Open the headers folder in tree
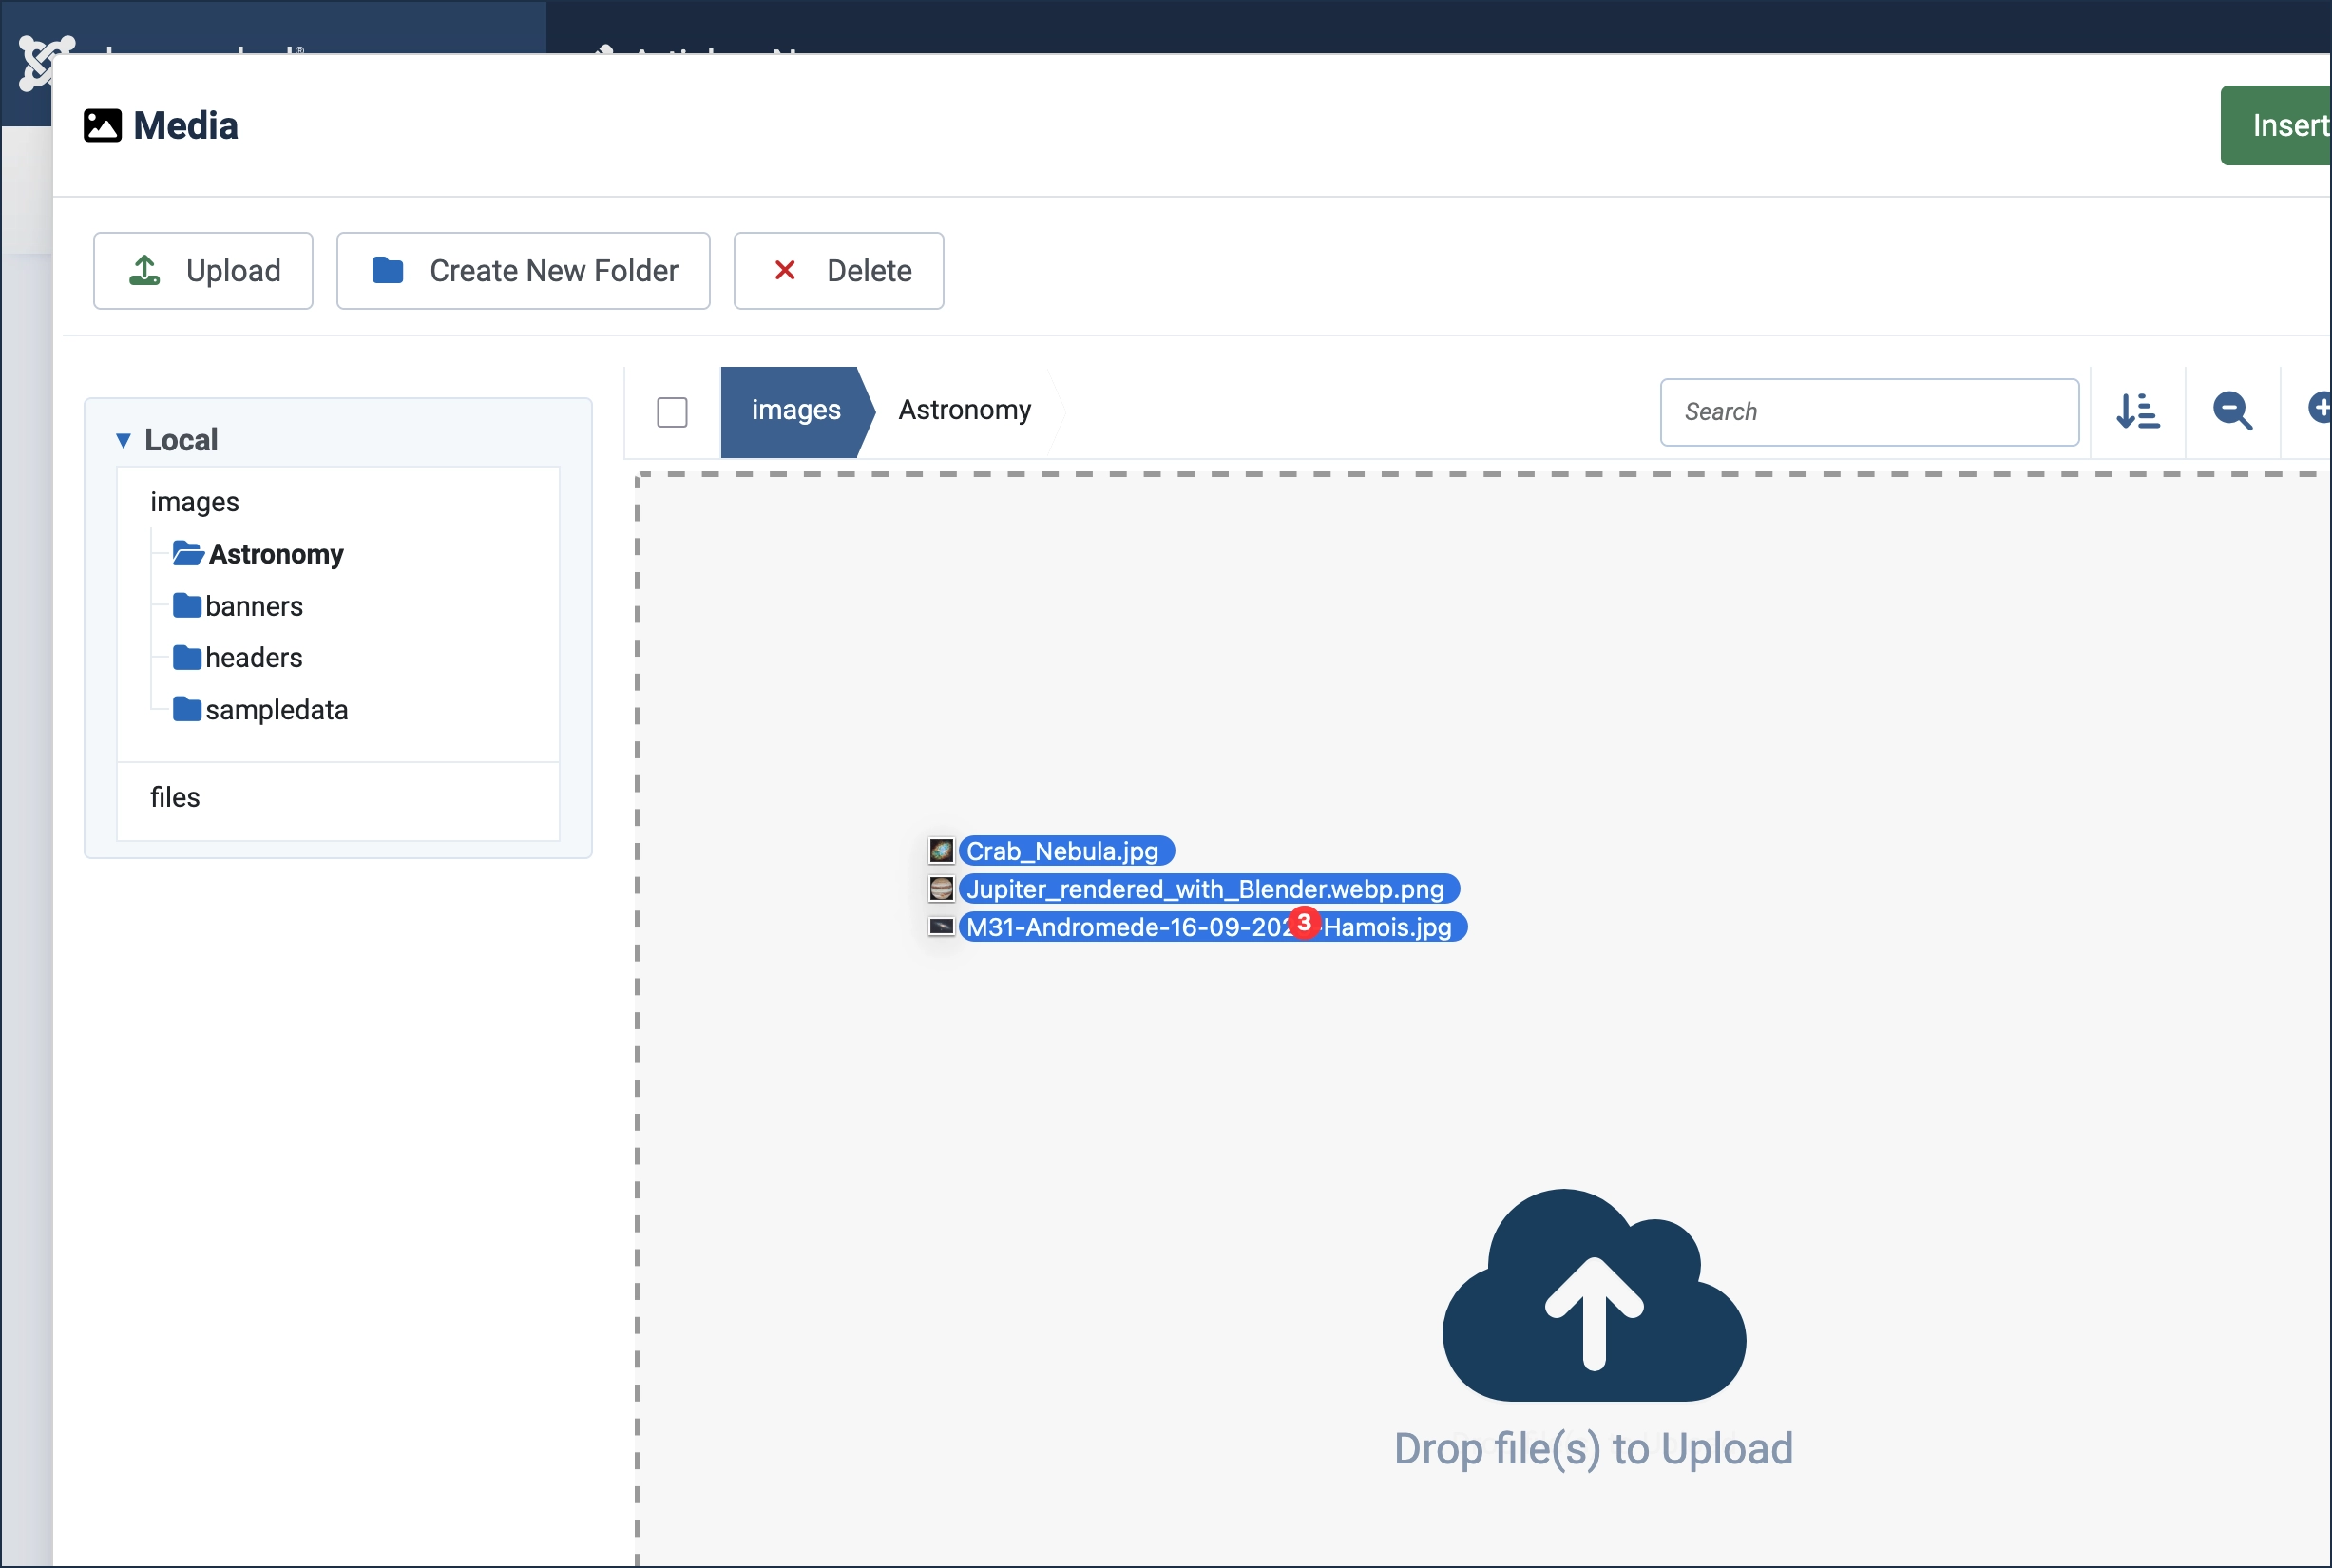 [x=253, y=658]
